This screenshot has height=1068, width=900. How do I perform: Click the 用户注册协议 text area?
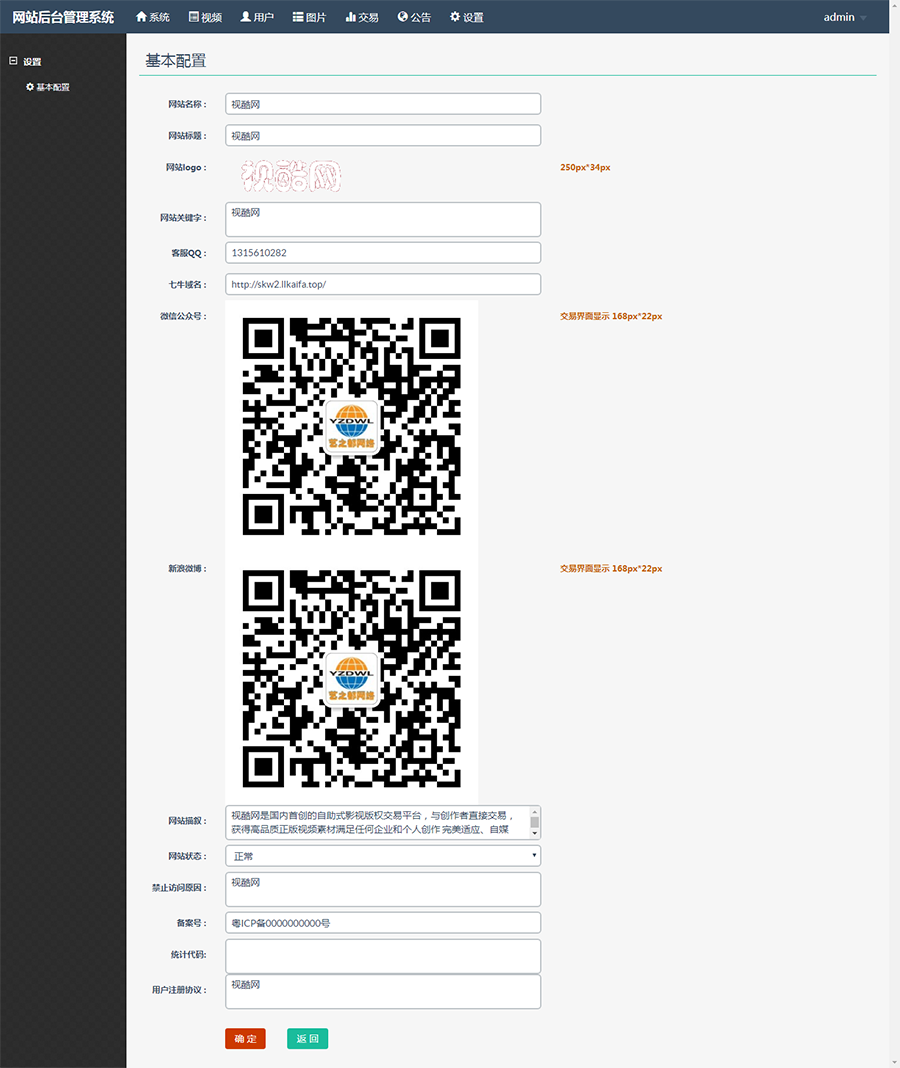tap(383, 991)
